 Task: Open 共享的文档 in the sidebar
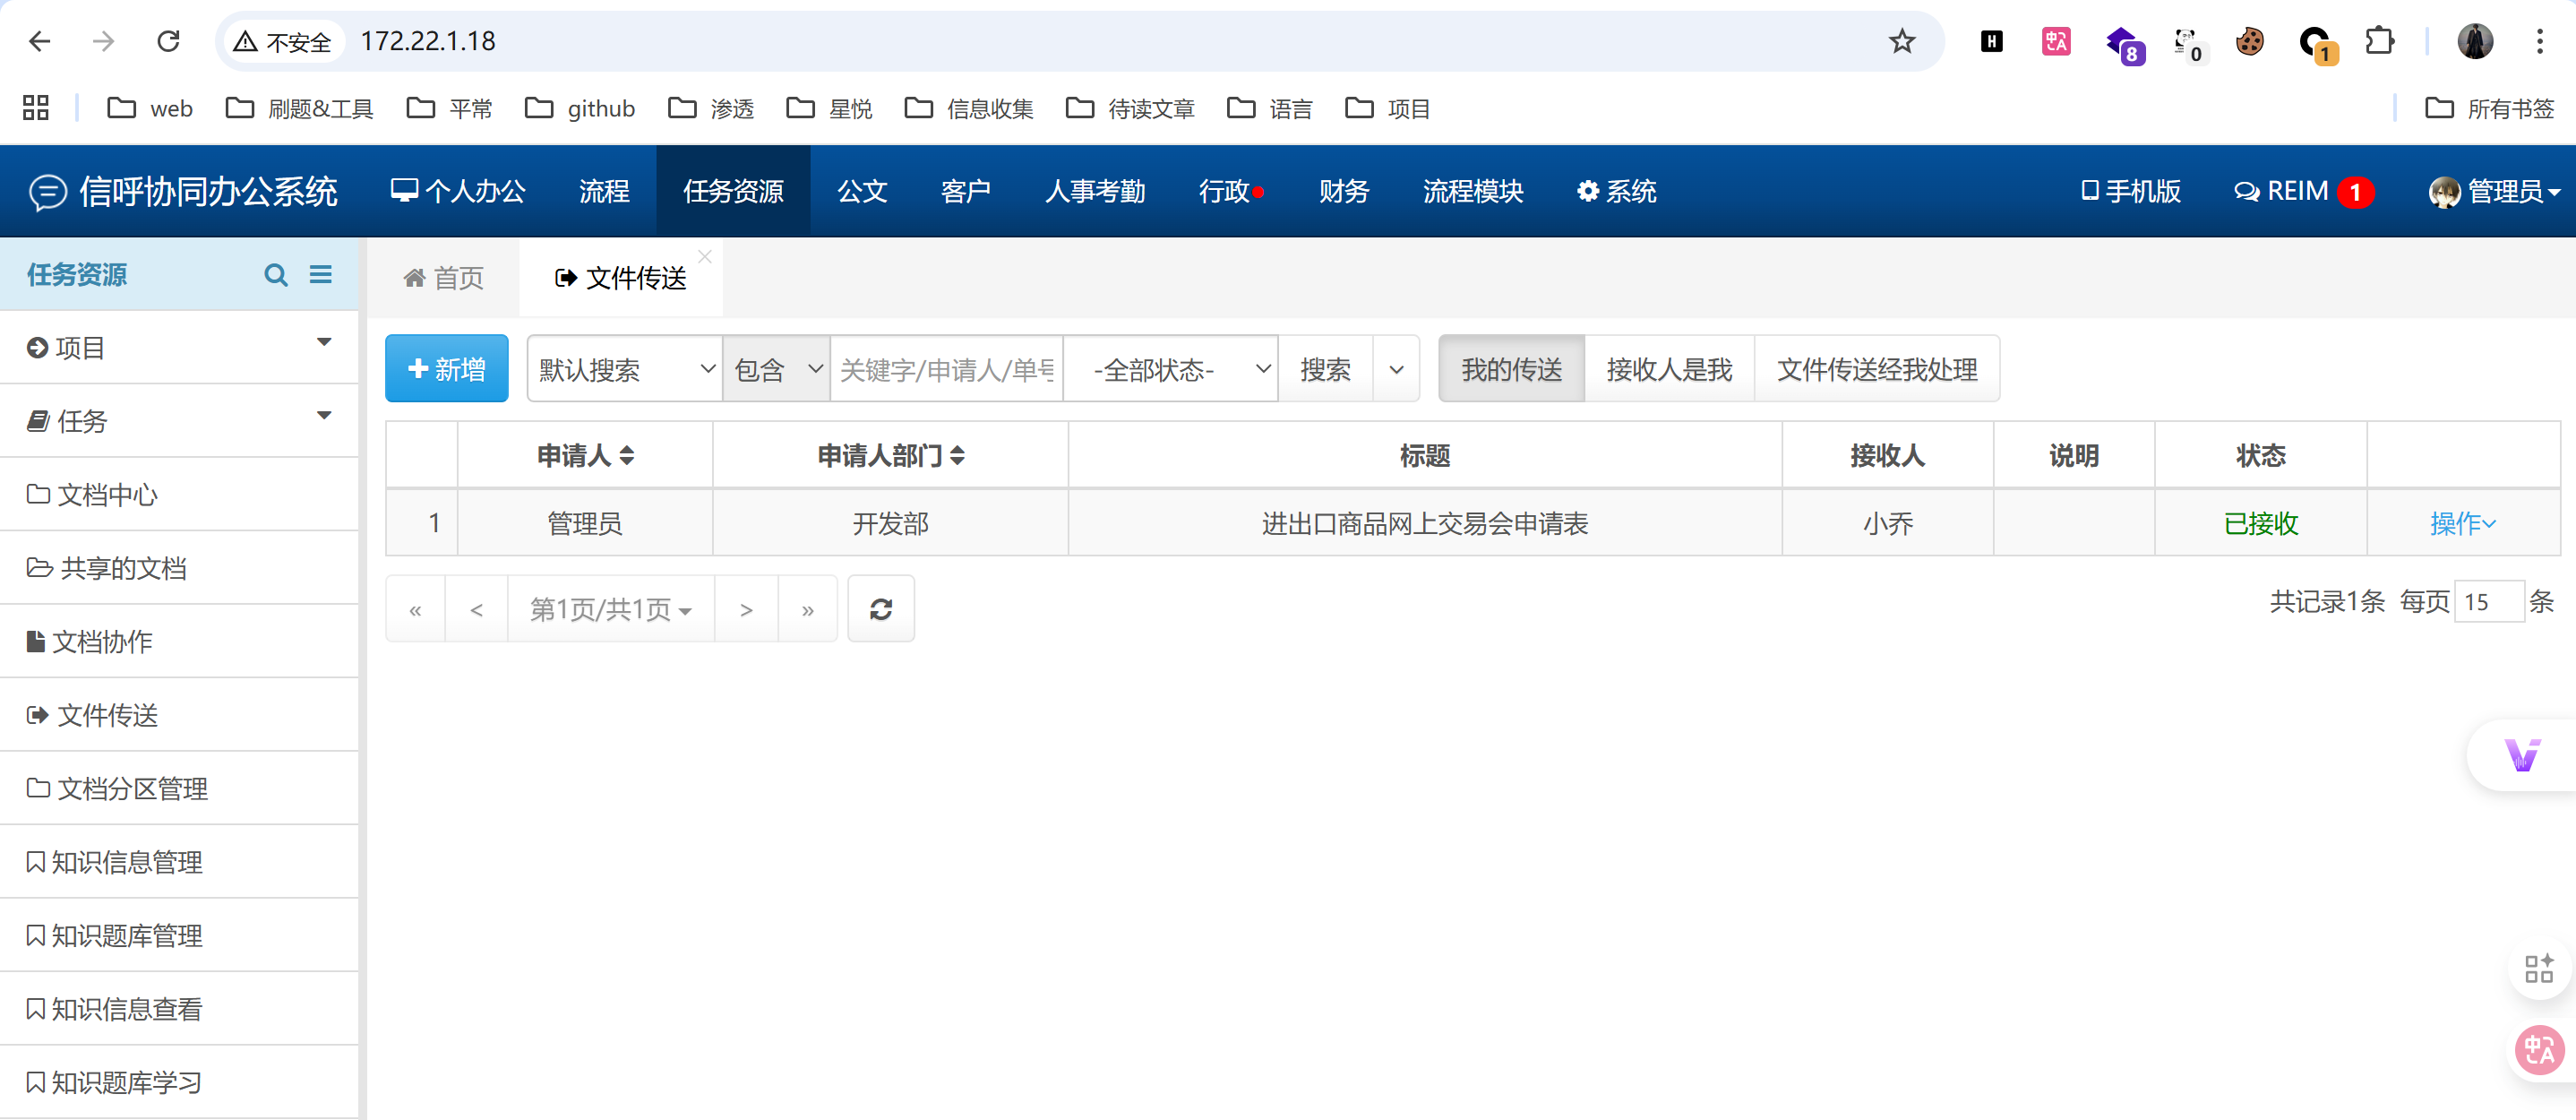click(180, 568)
